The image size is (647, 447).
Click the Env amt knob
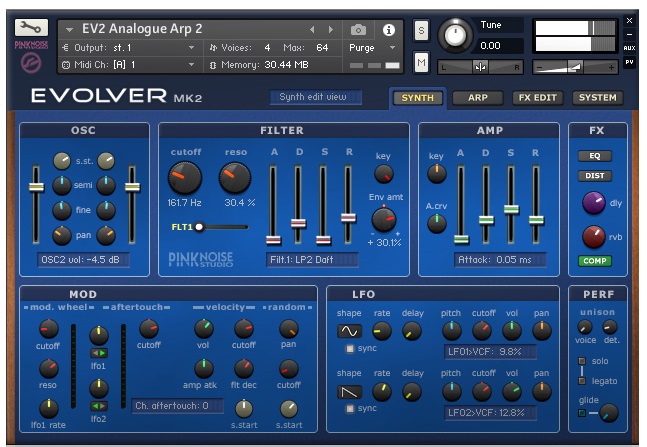click(384, 219)
